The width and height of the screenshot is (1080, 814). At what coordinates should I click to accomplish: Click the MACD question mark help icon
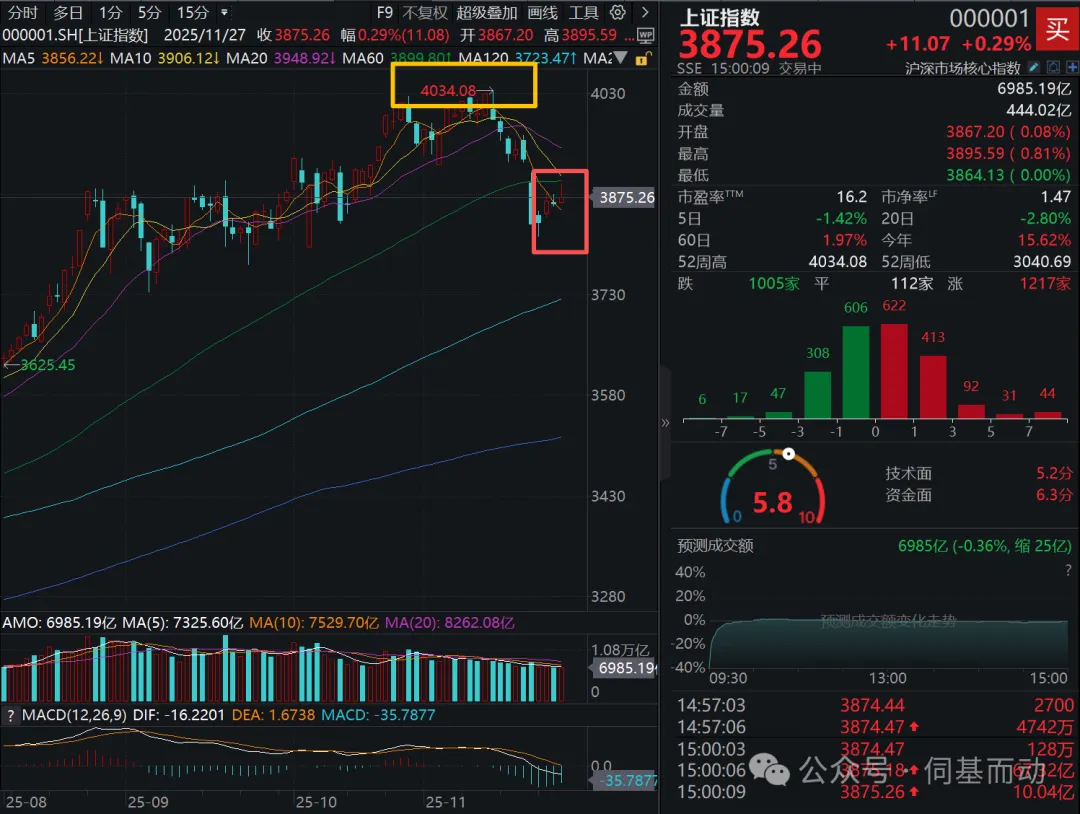(10, 715)
